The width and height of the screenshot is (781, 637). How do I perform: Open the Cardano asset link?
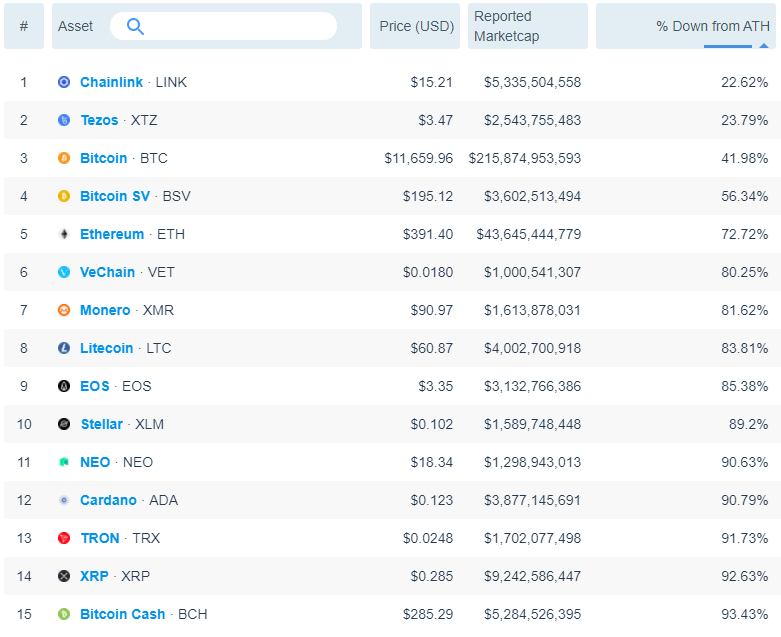[x=108, y=500]
